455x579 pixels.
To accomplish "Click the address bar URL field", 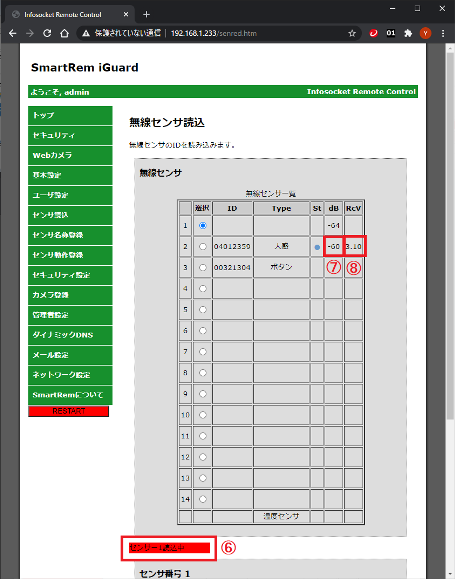I will pos(213,33).
